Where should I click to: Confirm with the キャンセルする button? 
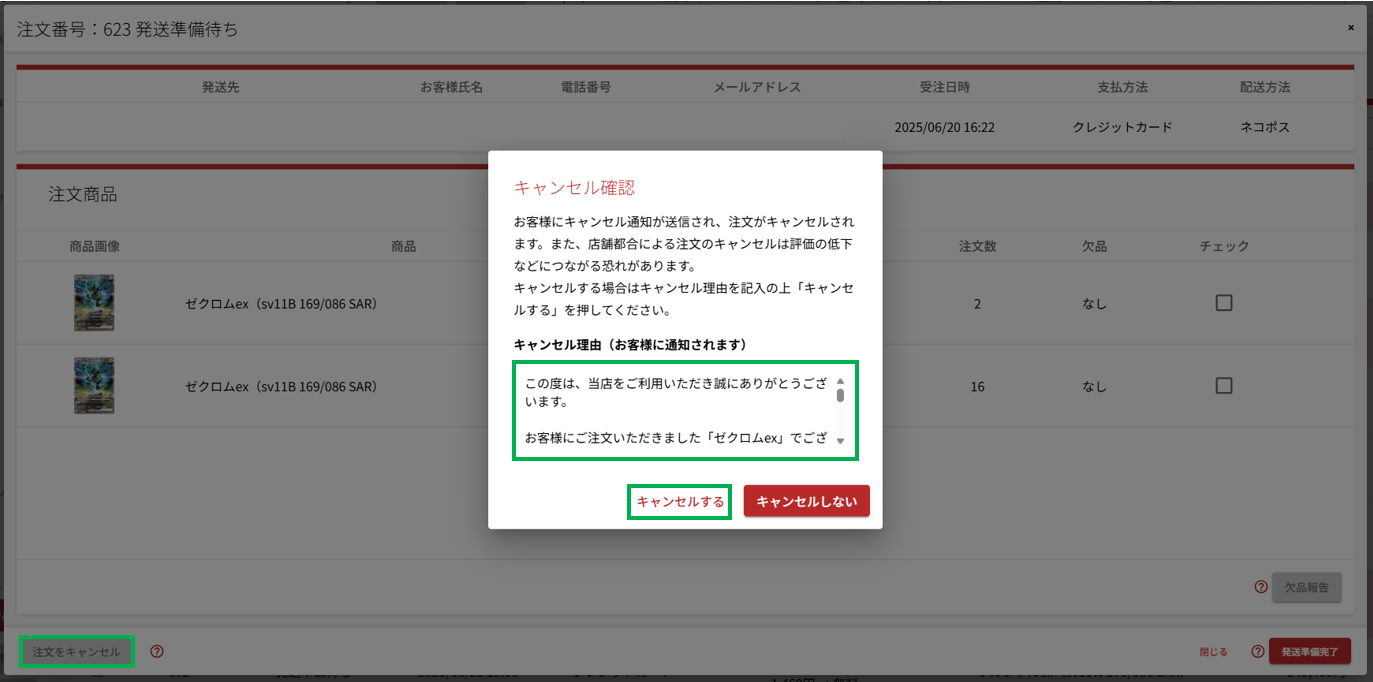pos(680,502)
